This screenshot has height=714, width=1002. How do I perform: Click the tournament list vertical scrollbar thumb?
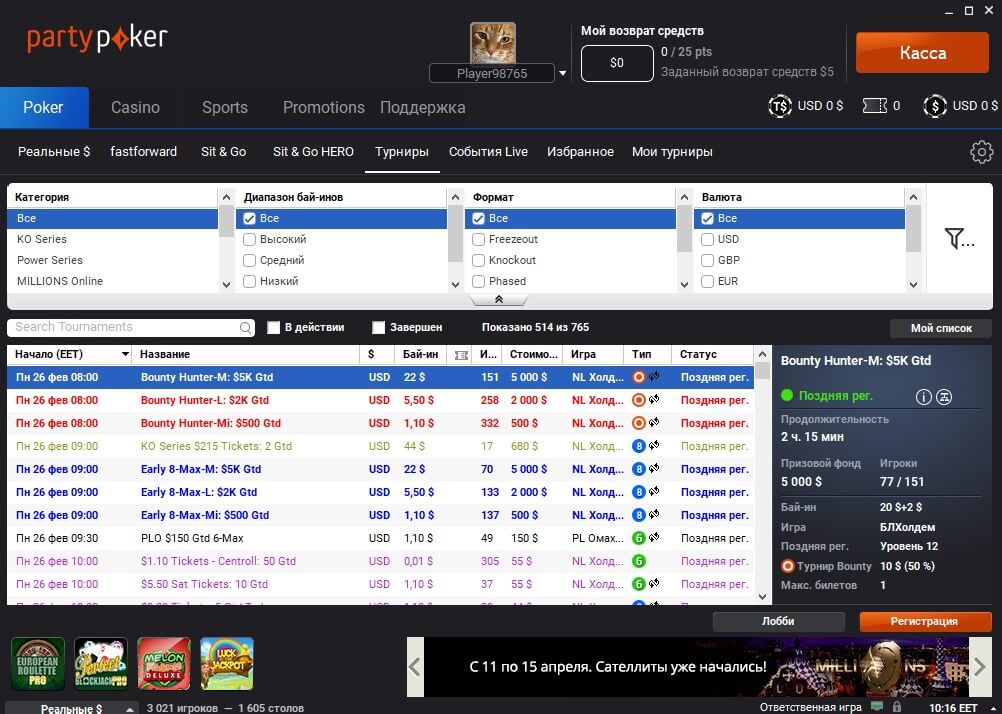[762, 371]
